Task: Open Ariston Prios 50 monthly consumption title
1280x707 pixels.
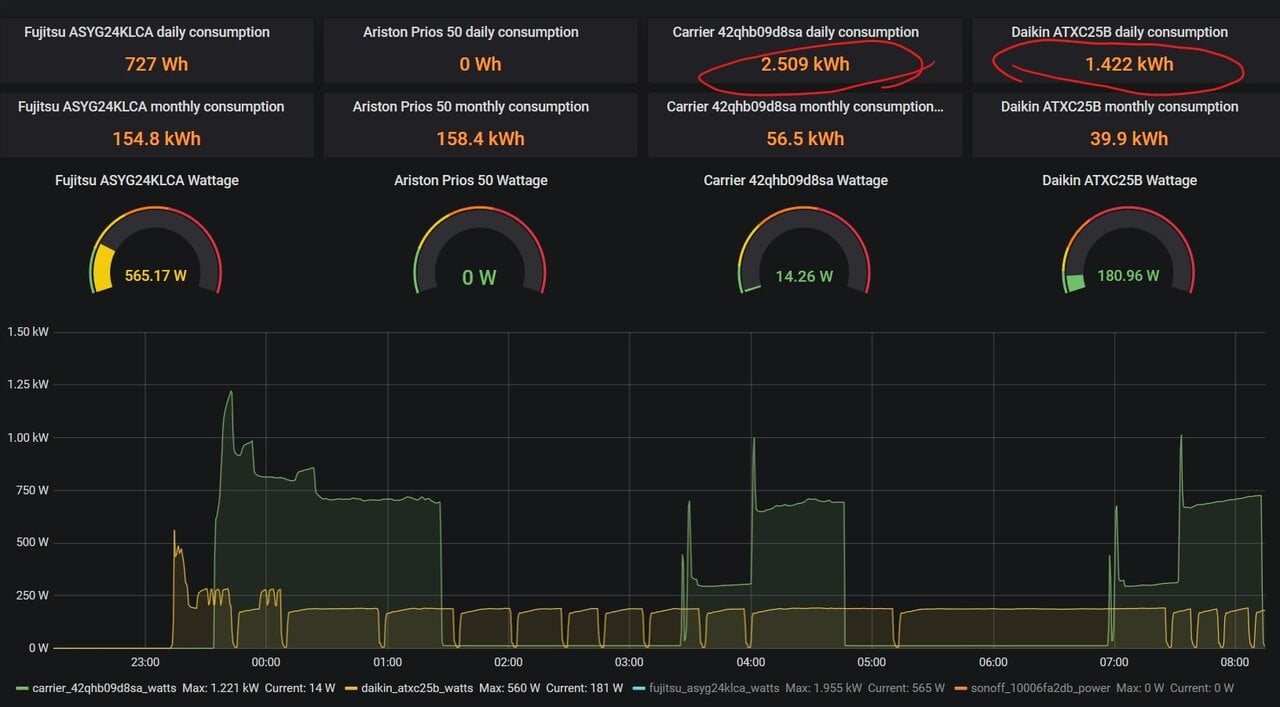Action: coord(471,106)
